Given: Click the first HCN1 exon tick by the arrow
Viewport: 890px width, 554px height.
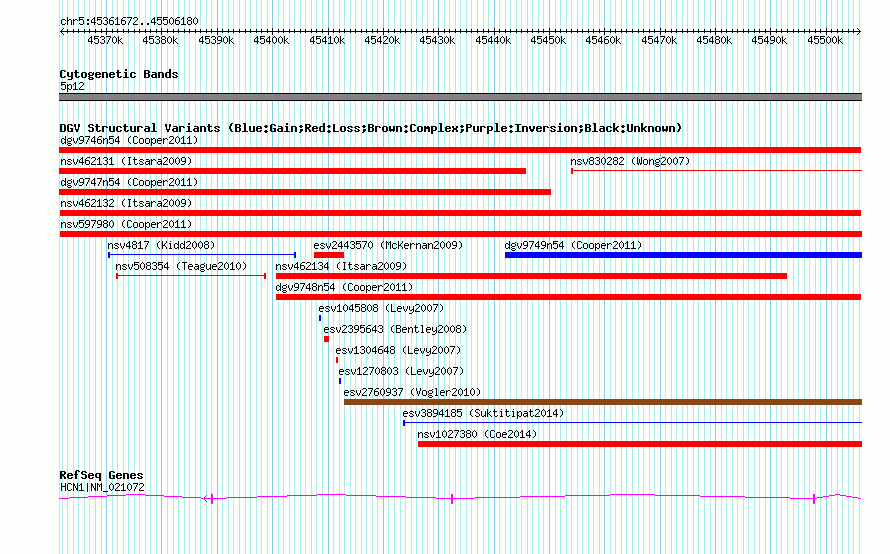Looking at the screenshot, I should pyautogui.click(x=212, y=499).
